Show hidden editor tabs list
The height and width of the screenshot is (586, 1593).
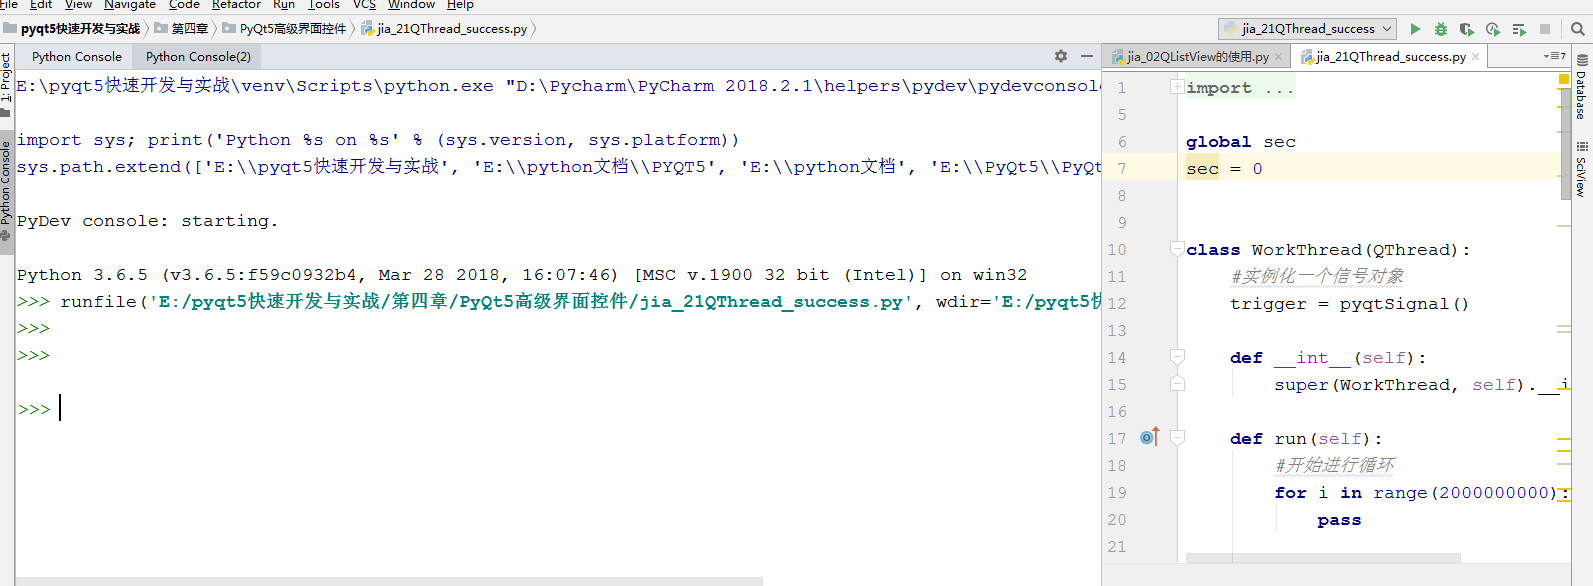[x=1554, y=57]
